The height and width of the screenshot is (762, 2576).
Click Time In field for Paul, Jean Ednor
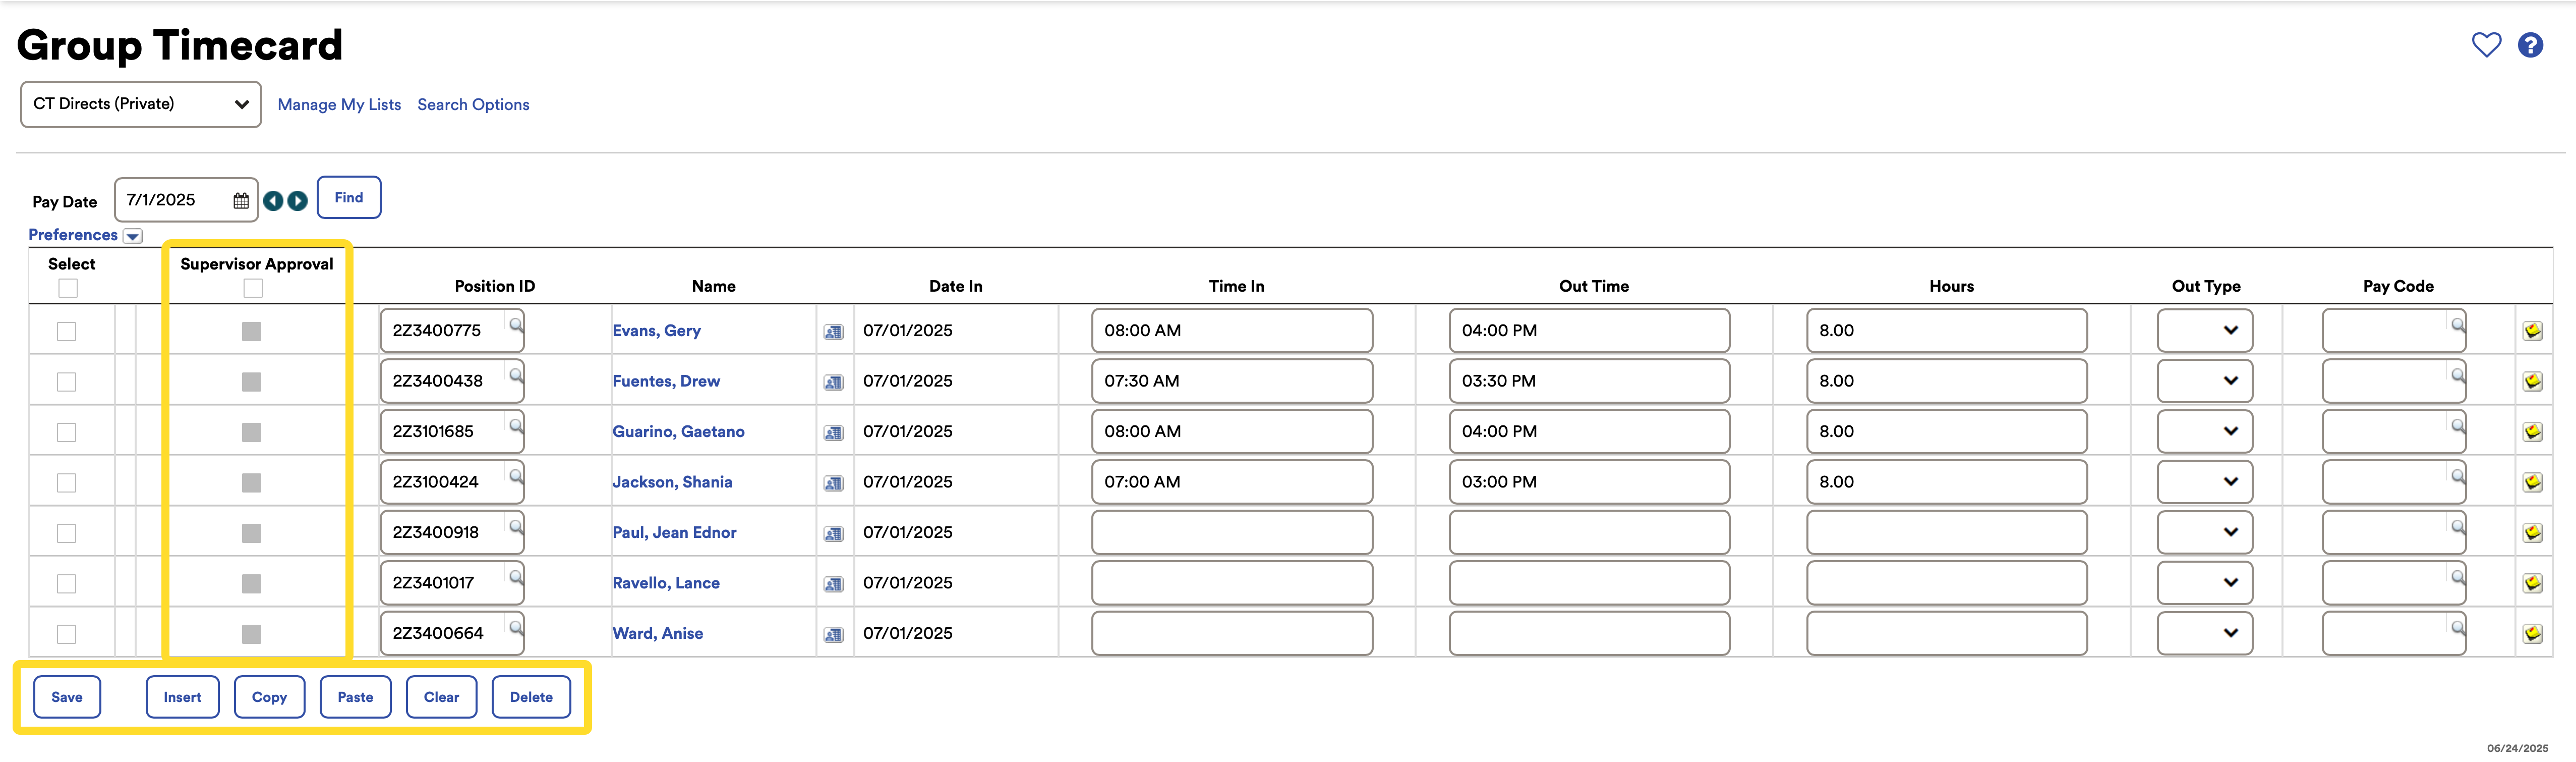(1232, 532)
